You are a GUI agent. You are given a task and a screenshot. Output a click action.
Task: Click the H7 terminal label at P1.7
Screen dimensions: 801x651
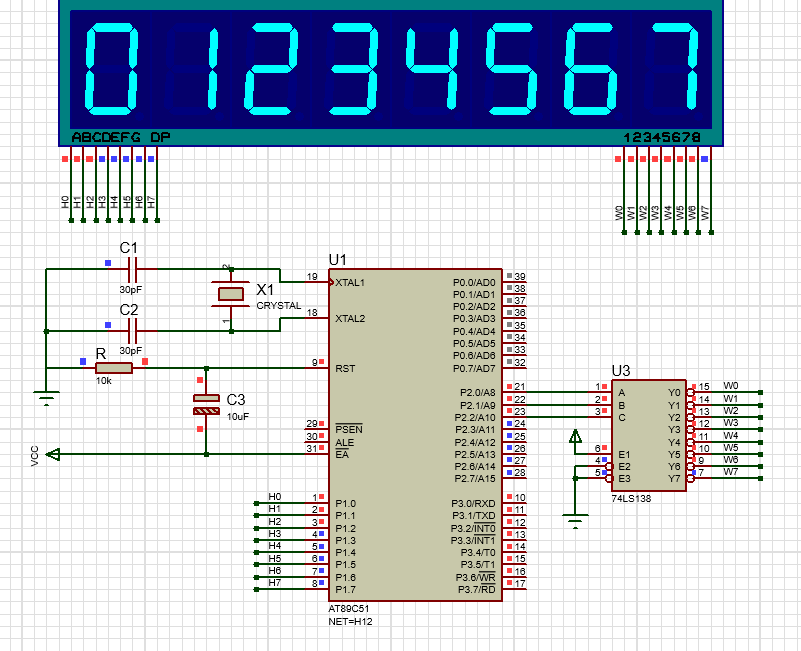pos(275,583)
